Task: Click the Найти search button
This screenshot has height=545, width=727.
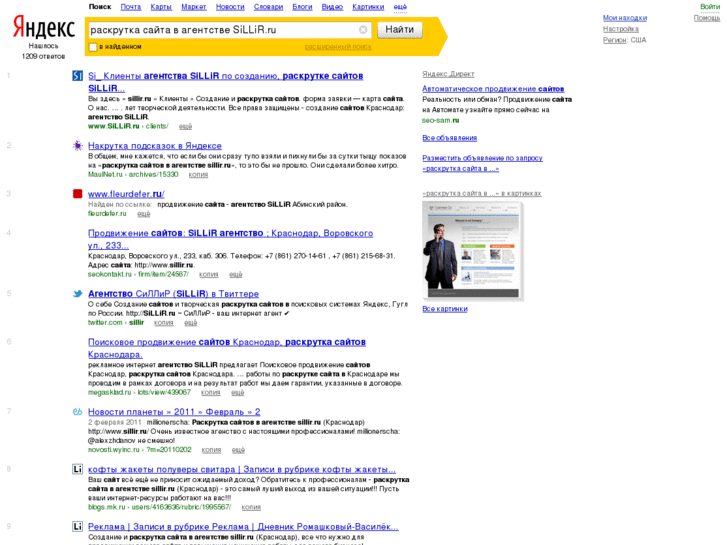Action: point(400,30)
